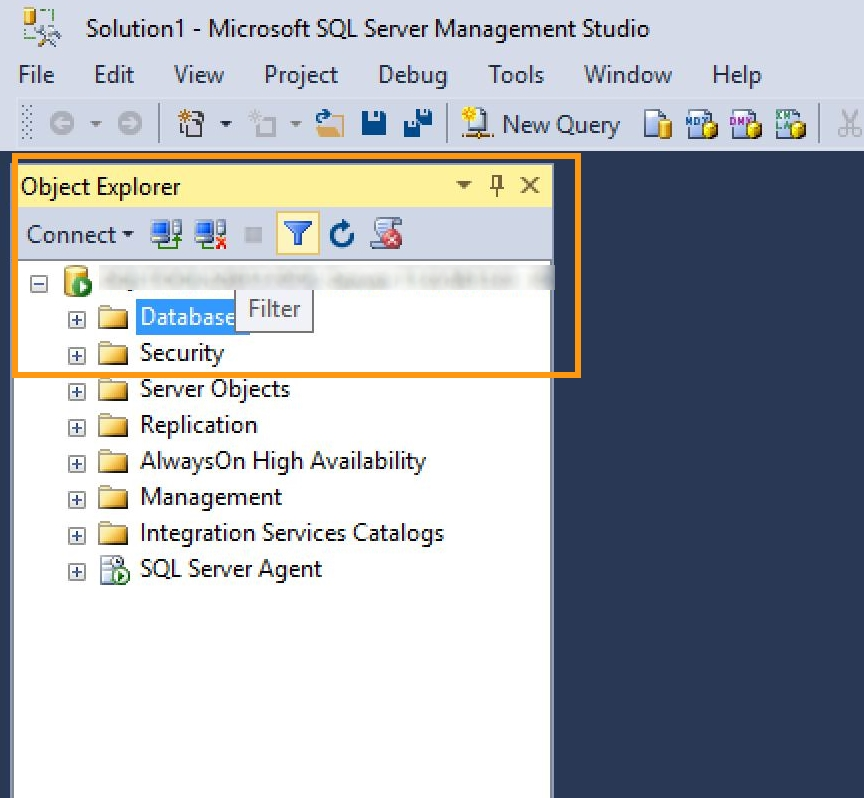The image size is (864, 798).
Task: Expand the Server Objects node
Action: point(77,392)
